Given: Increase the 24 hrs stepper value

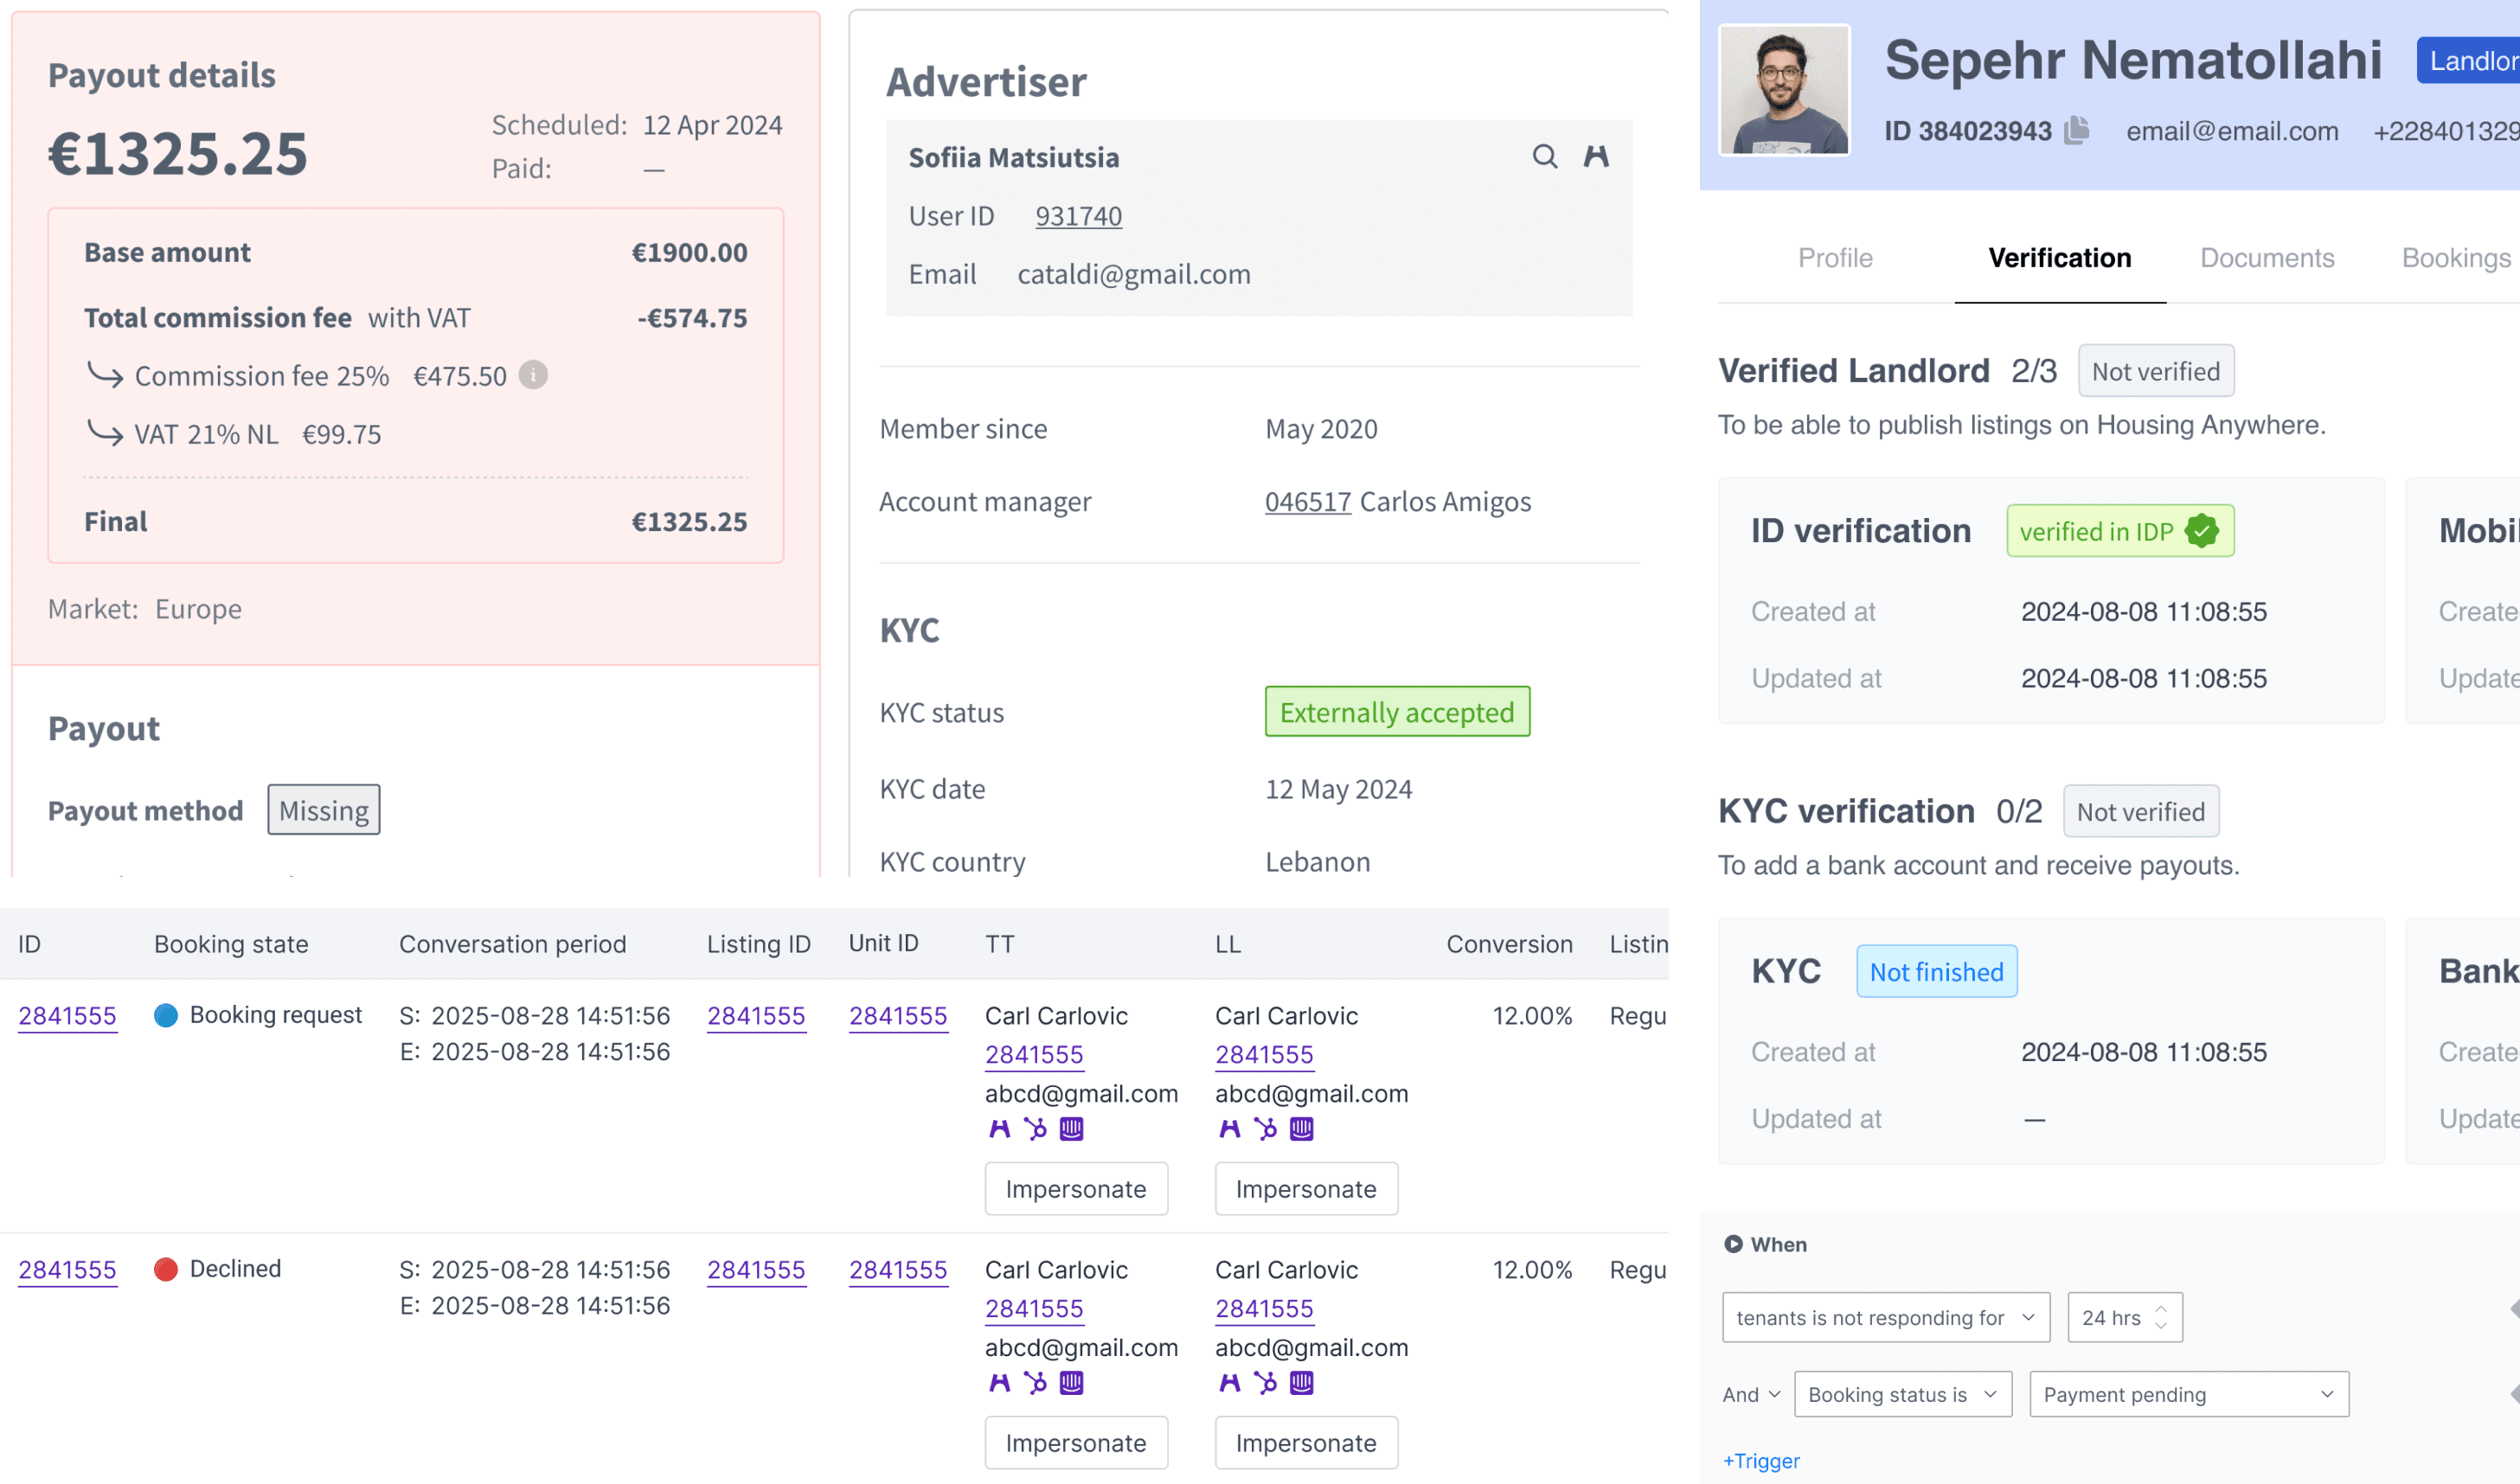Looking at the screenshot, I should coord(2161,1308).
